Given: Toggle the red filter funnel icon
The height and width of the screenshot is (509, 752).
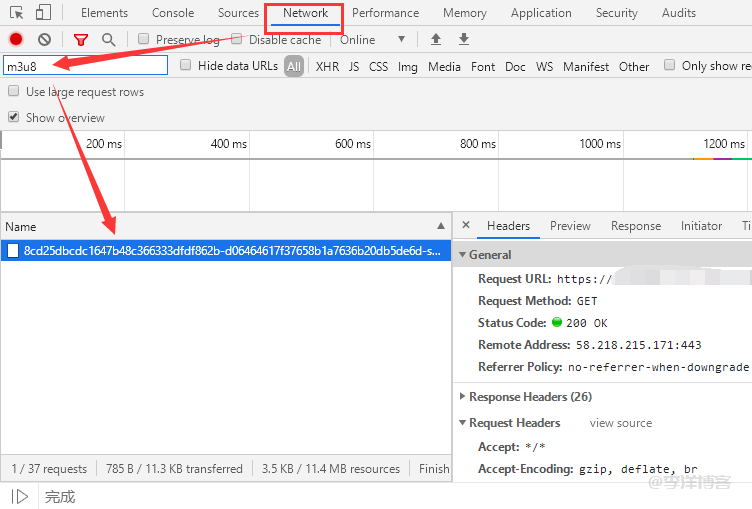Looking at the screenshot, I should 81,39.
